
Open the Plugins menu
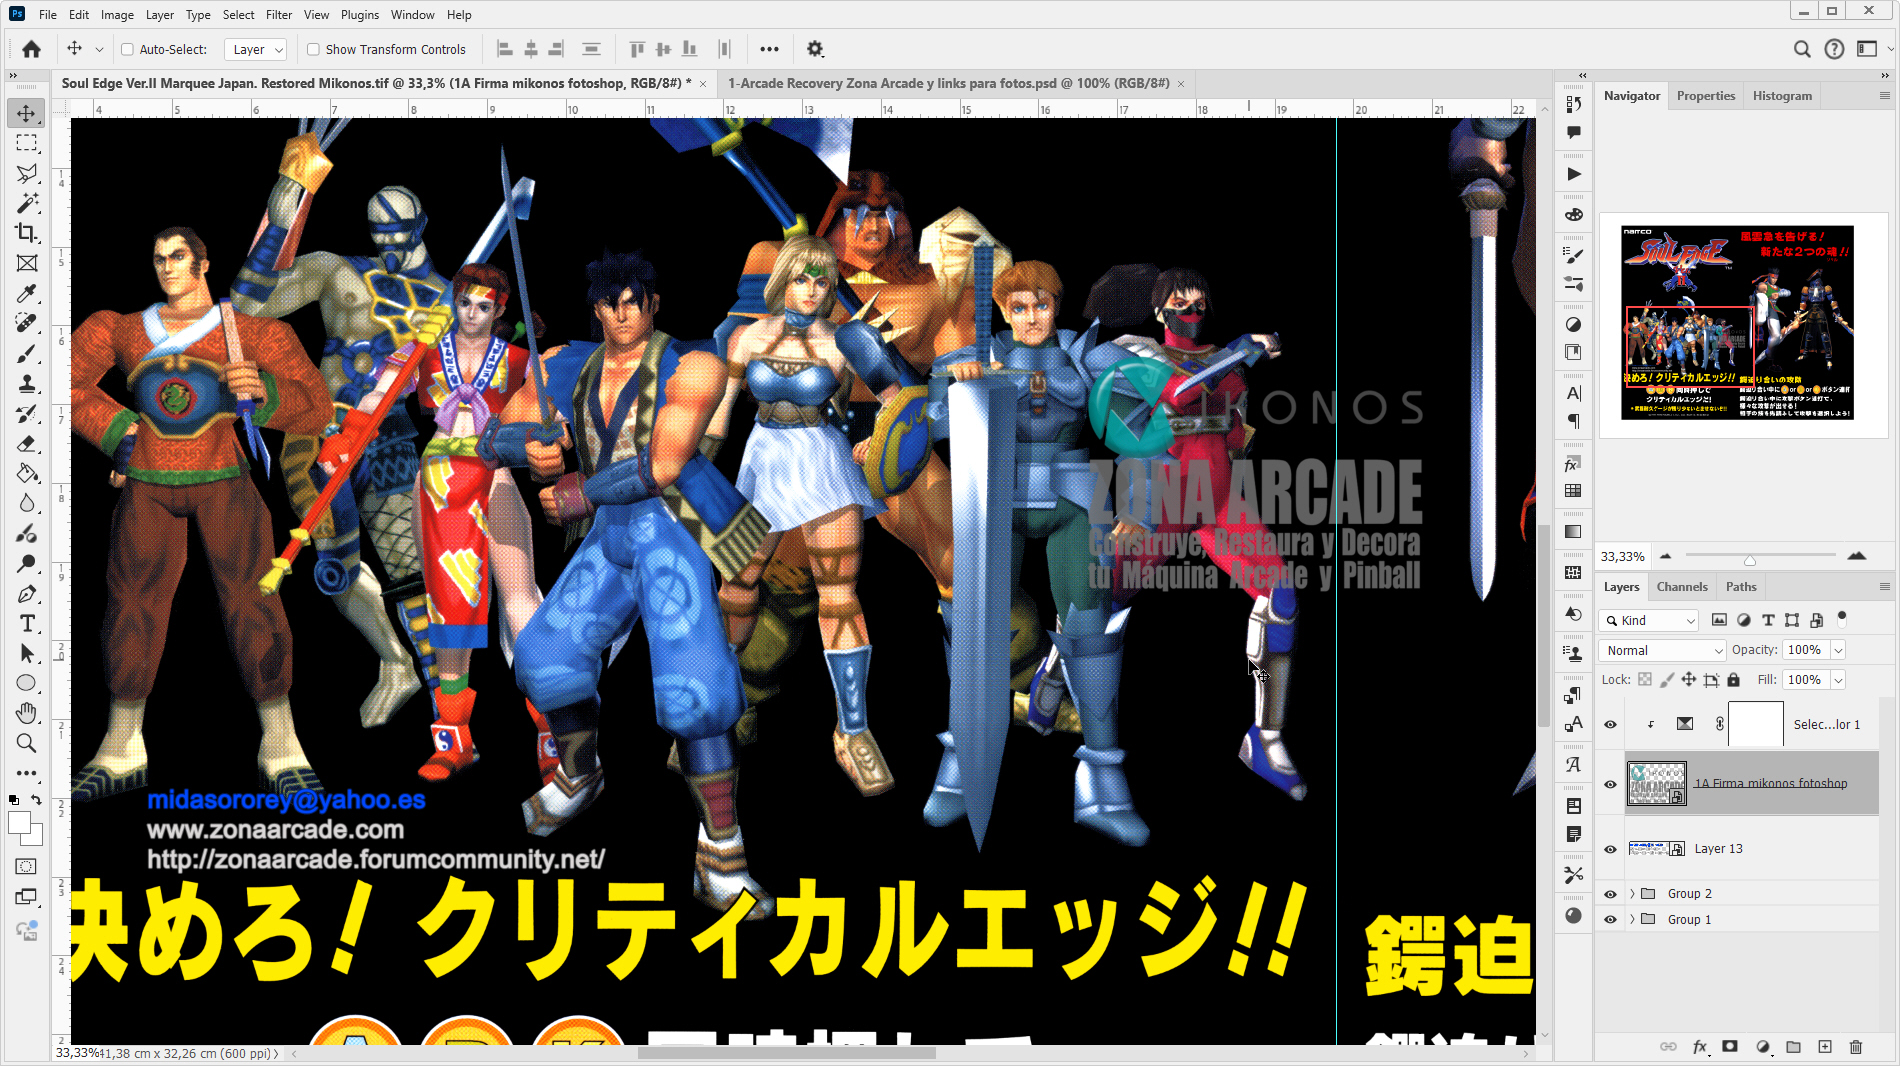360,15
